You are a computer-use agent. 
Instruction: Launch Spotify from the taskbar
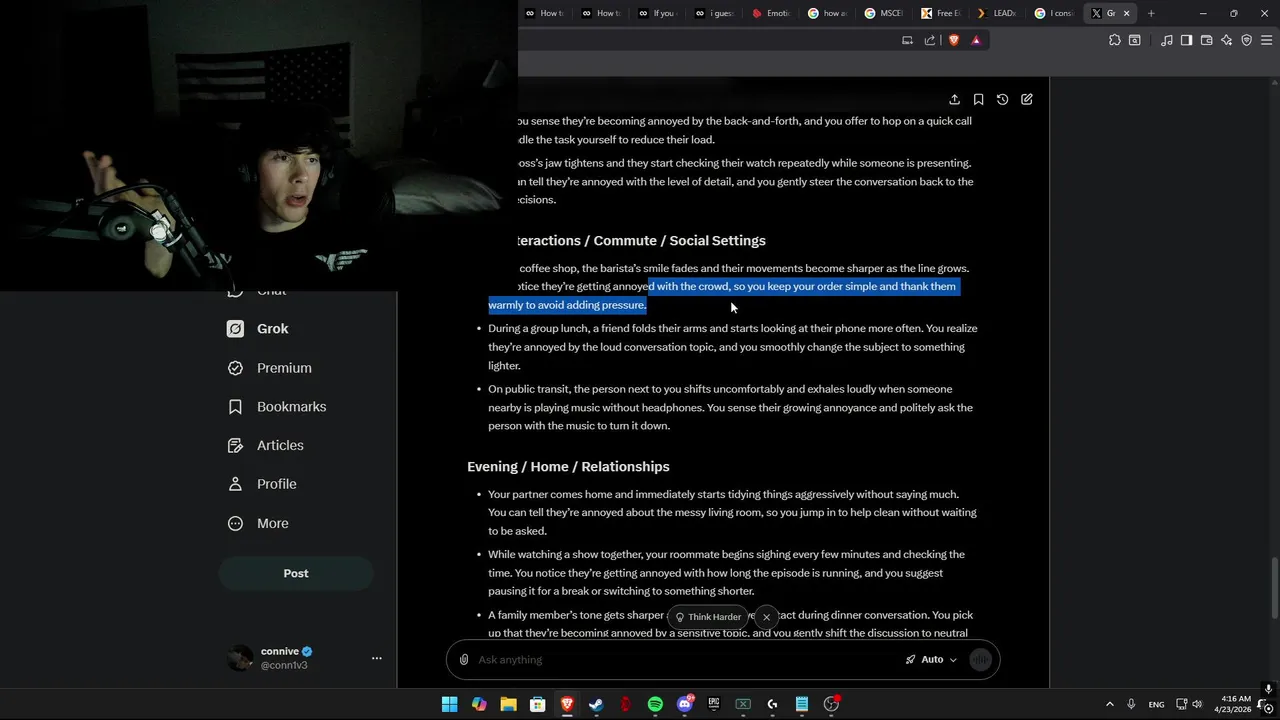click(655, 704)
